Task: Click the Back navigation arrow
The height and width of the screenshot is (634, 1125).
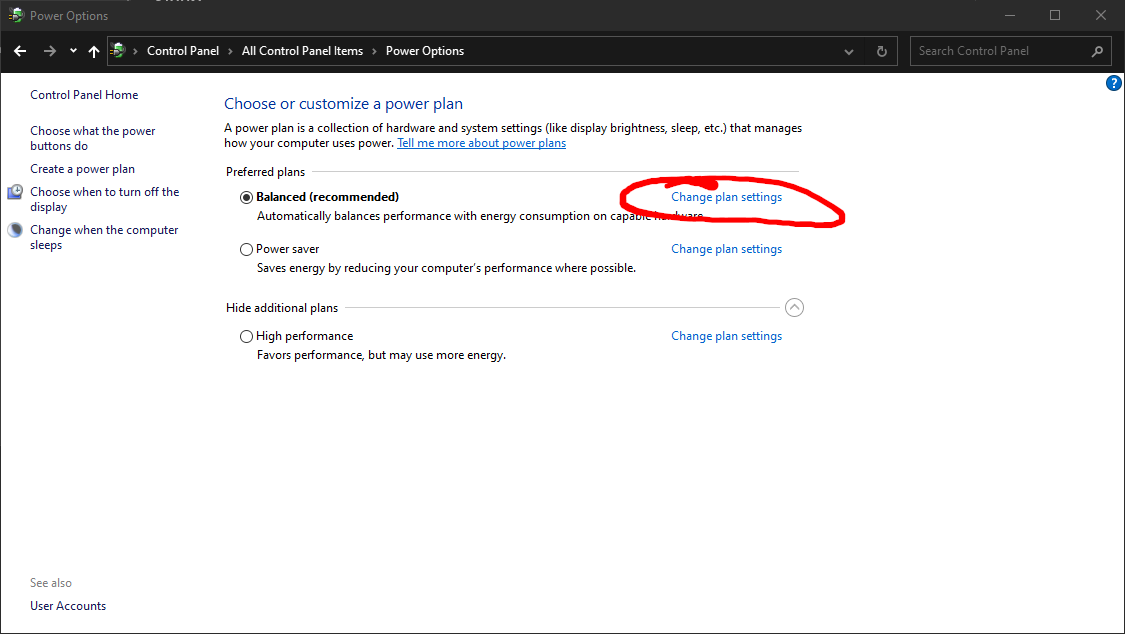Action: point(20,51)
